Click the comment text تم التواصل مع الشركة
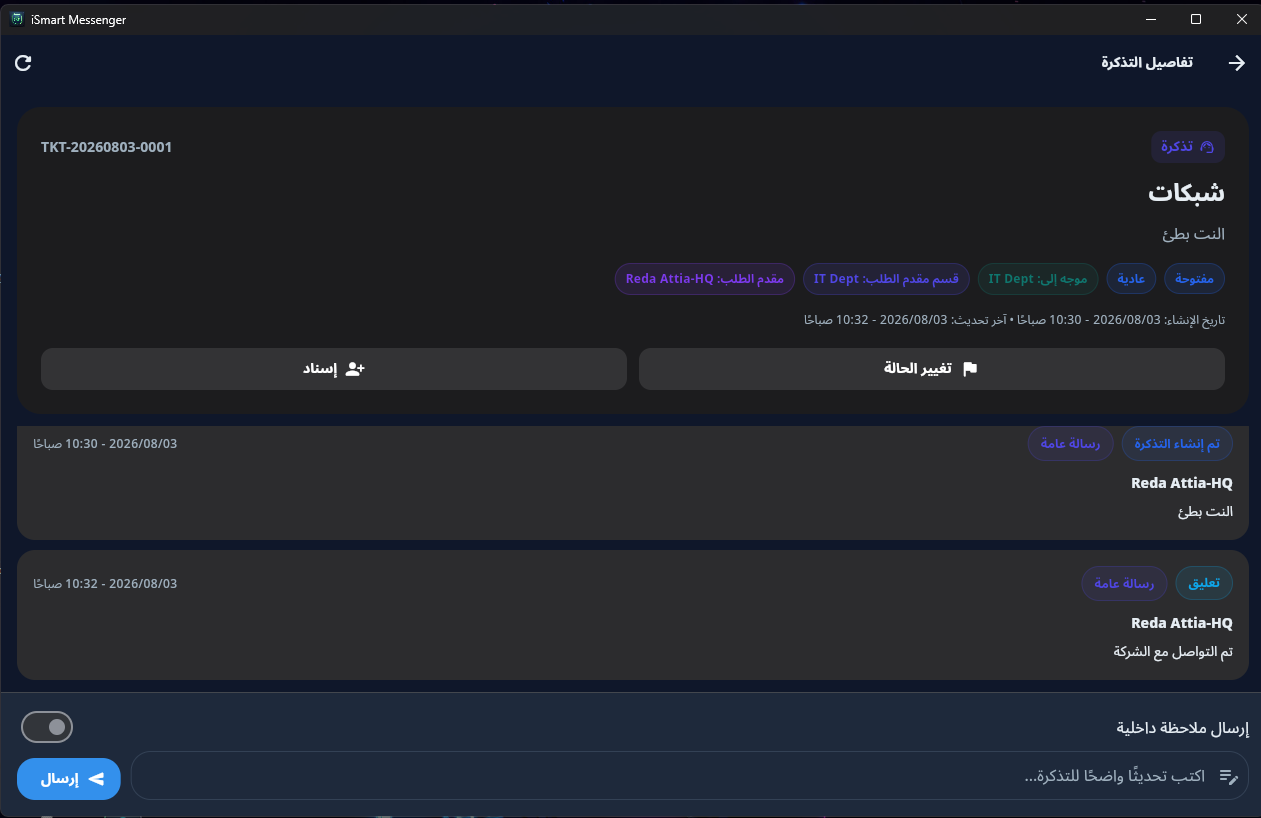 (x=1173, y=651)
